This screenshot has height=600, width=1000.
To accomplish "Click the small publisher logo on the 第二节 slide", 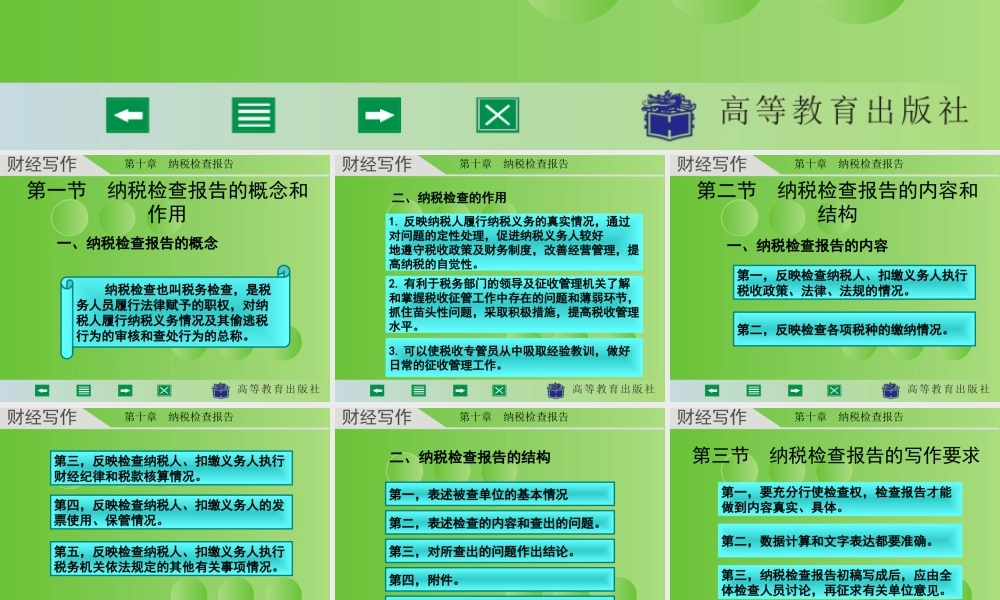I will click(890, 390).
